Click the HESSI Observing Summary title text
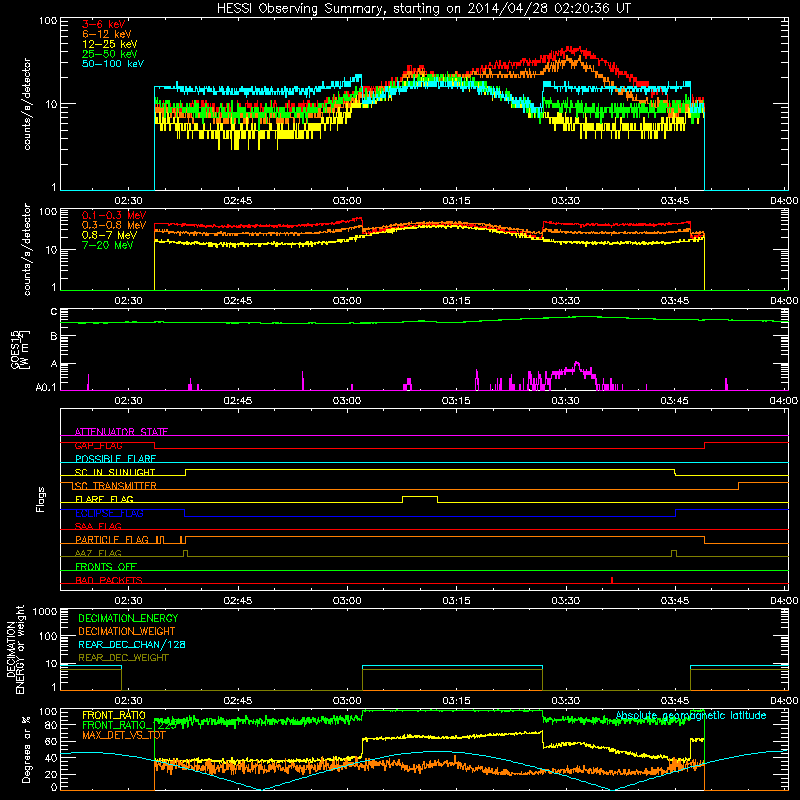This screenshot has width=800, height=800. coord(423,8)
